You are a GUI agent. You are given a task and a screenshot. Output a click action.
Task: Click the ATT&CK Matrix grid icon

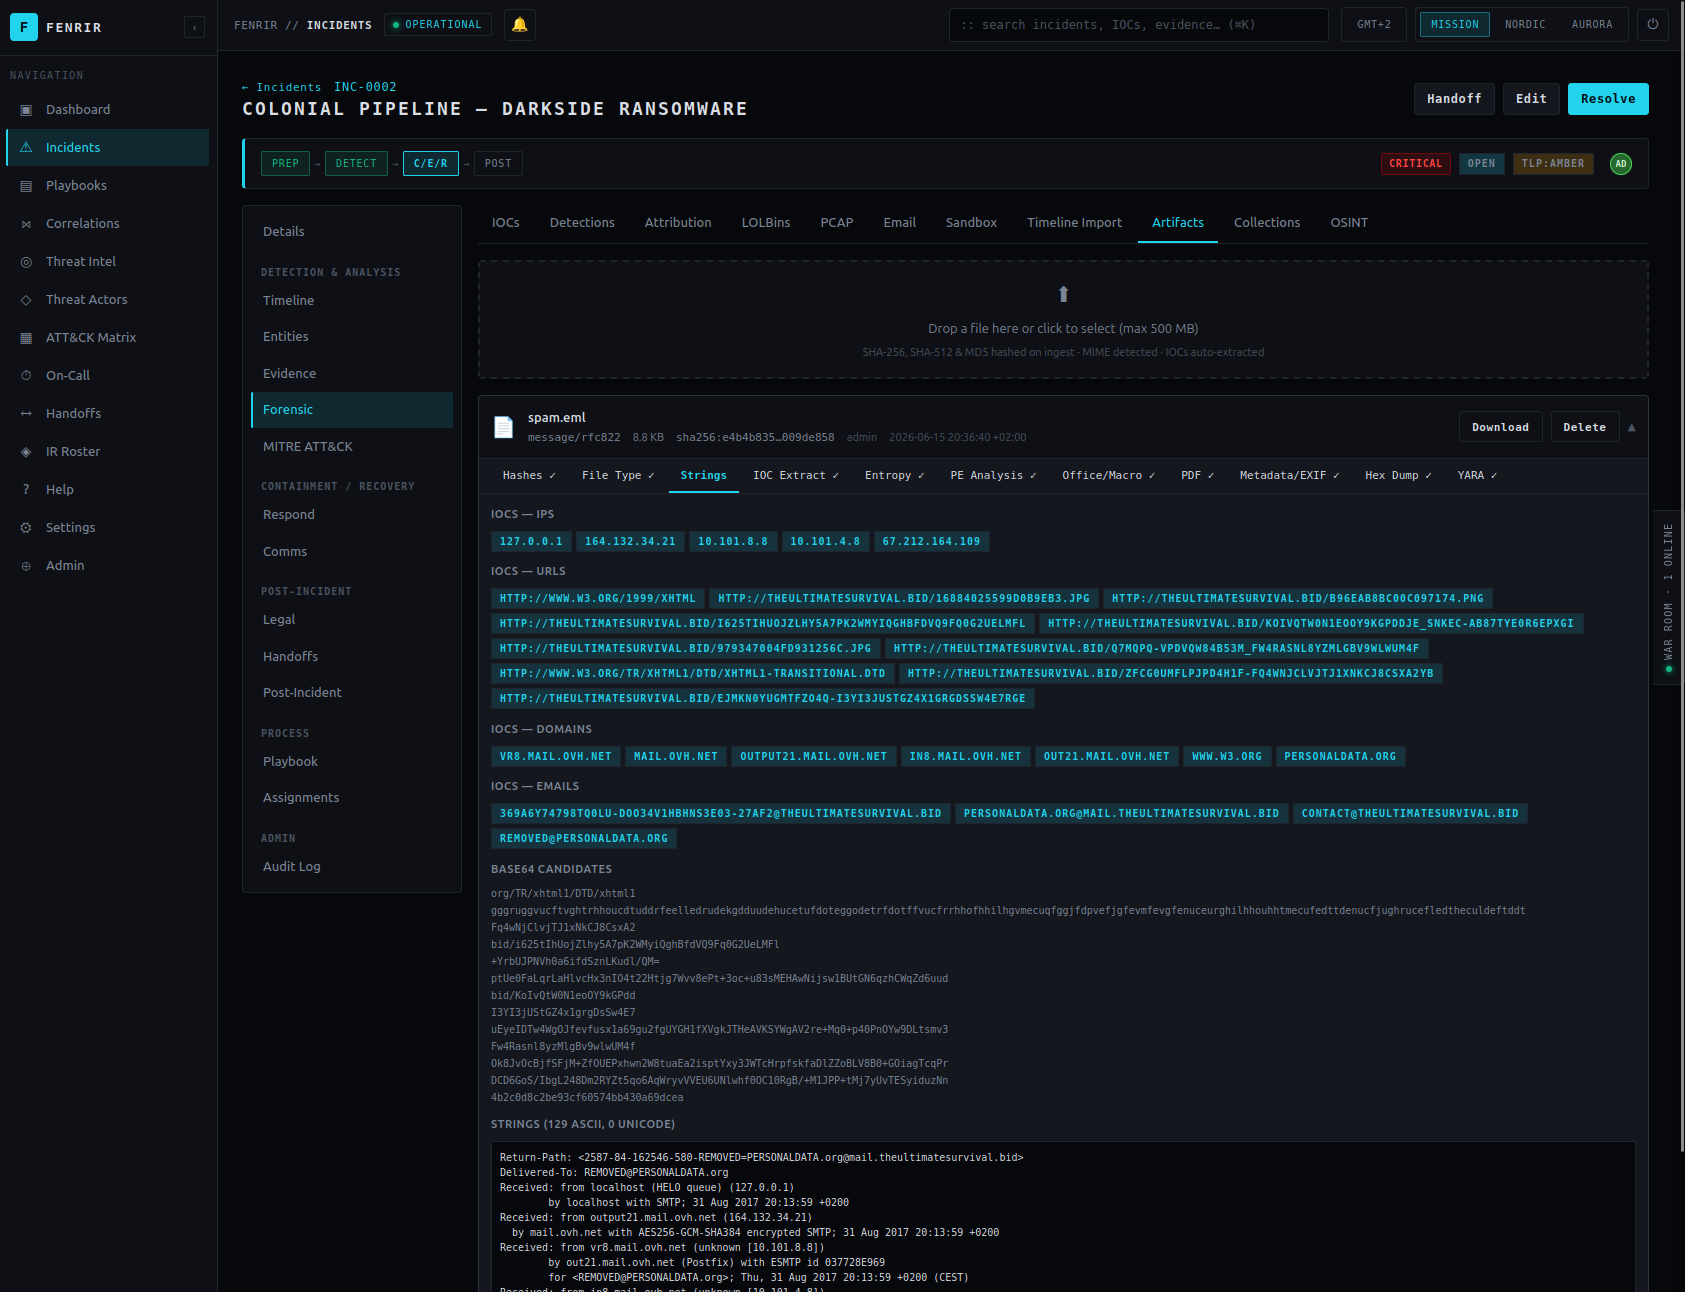pyautogui.click(x=26, y=338)
